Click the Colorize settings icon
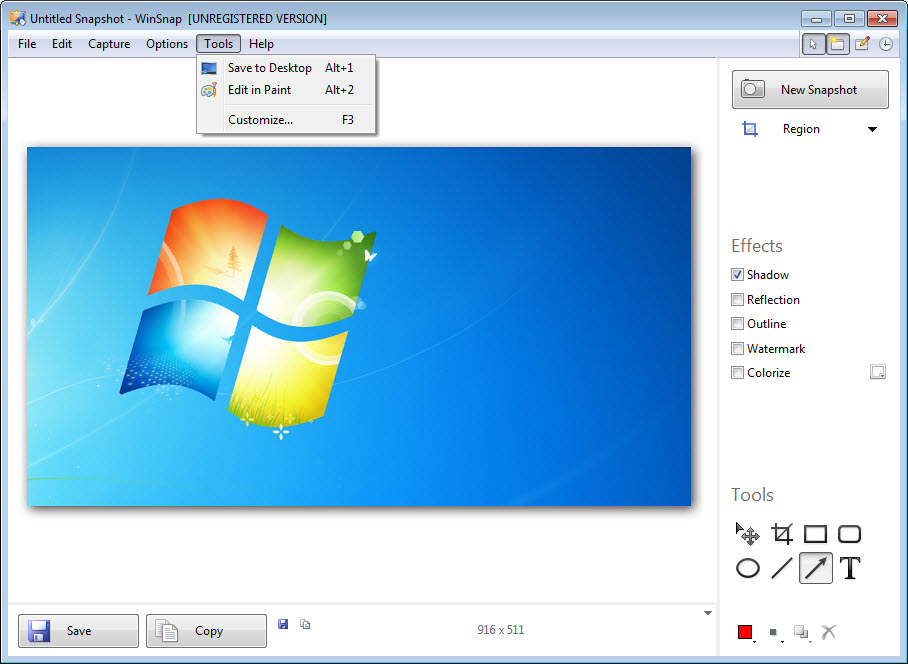The height and width of the screenshot is (664, 908). (x=878, y=372)
